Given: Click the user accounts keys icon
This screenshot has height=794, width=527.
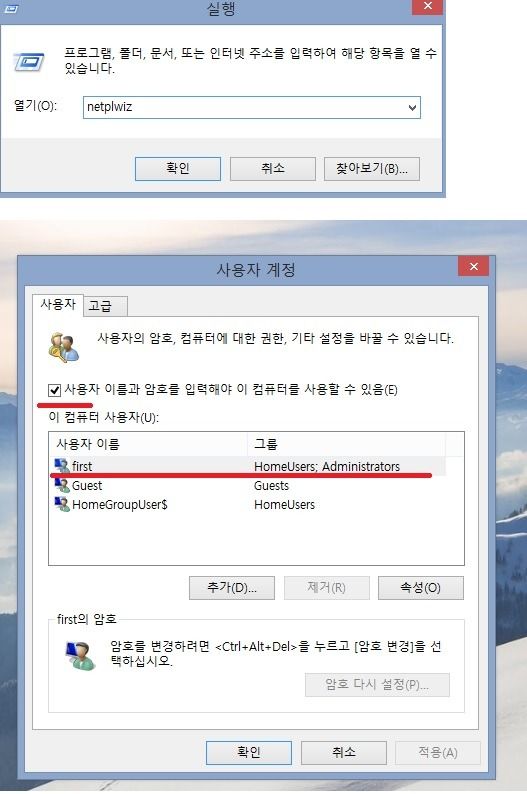Looking at the screenshot, I should [64, 348].
